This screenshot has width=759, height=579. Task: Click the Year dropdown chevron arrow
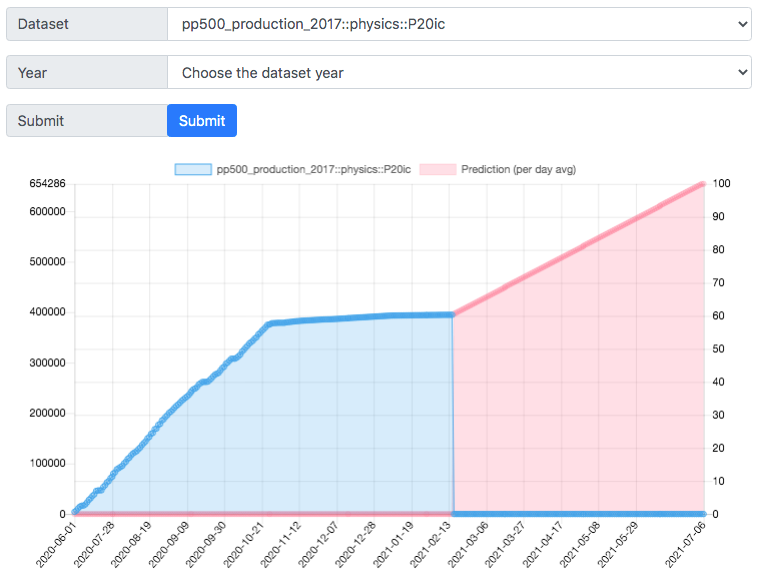point(742,72)
